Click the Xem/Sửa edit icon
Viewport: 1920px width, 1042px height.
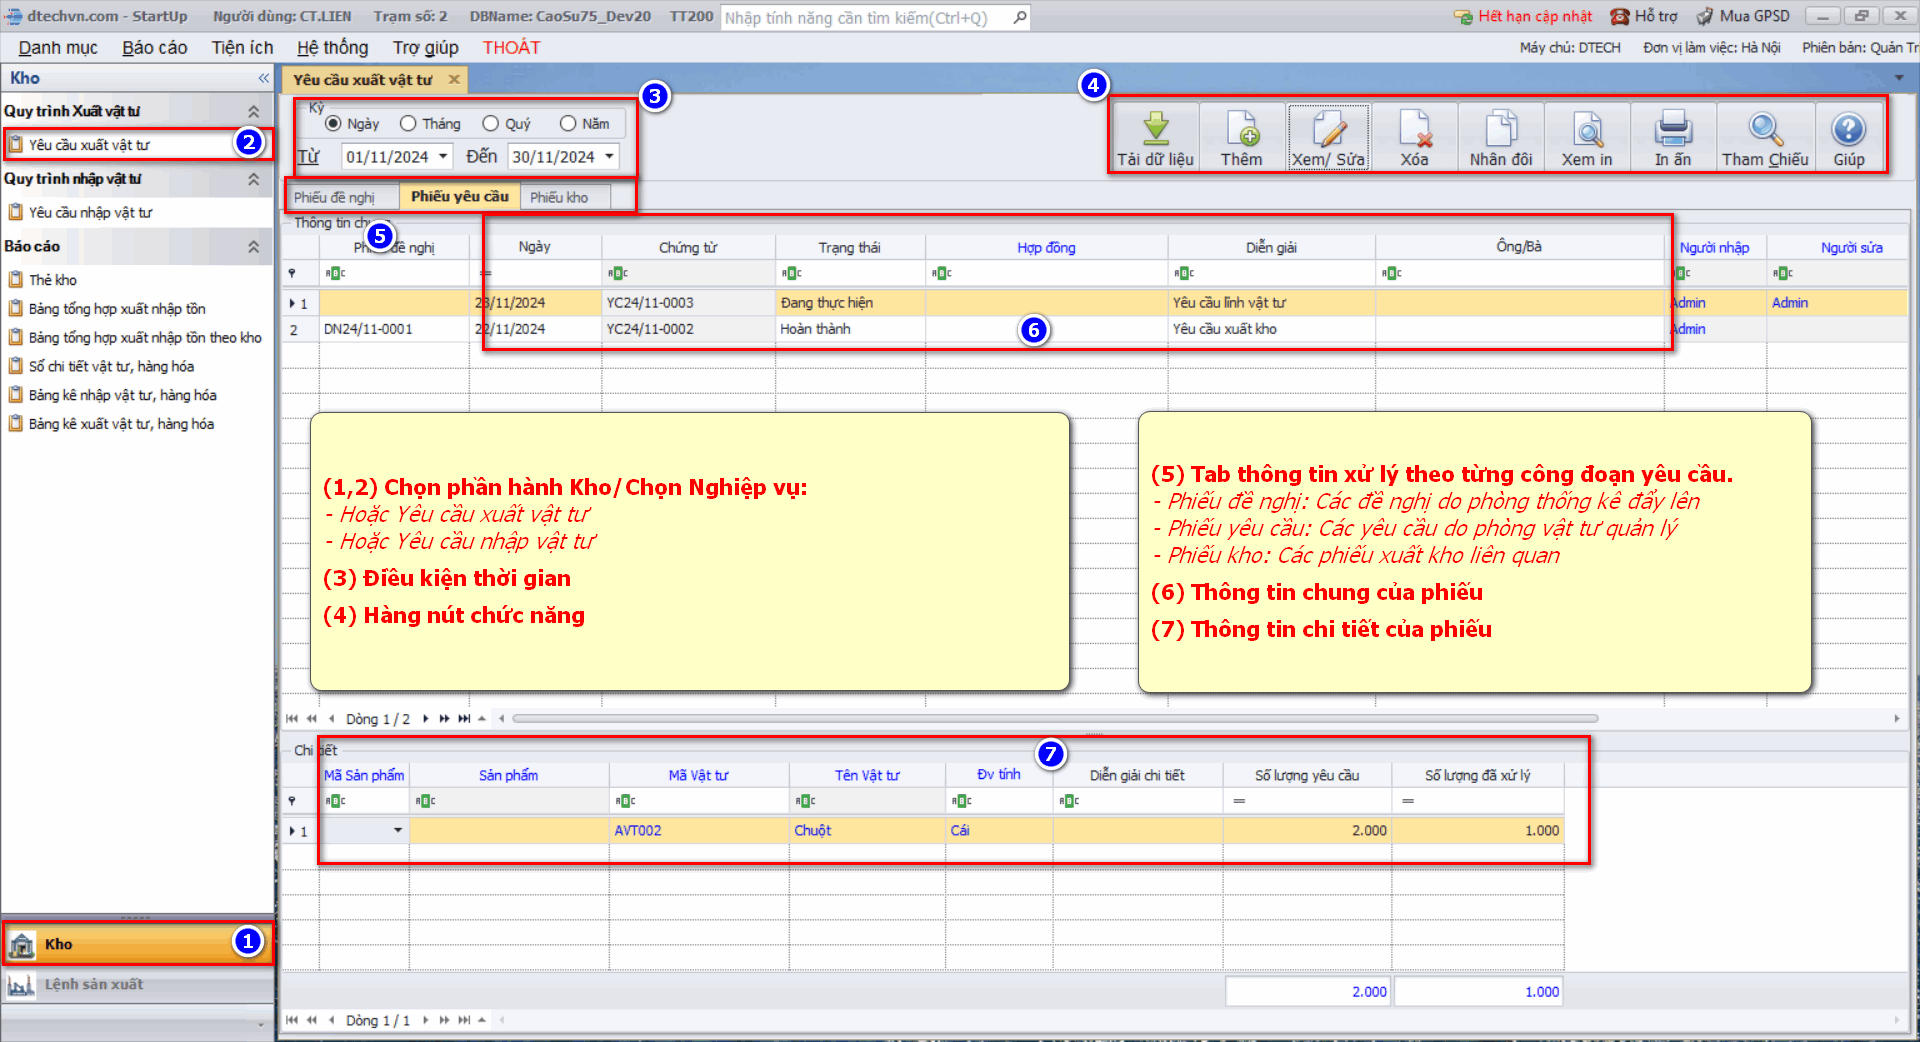tap(1328, 130)
